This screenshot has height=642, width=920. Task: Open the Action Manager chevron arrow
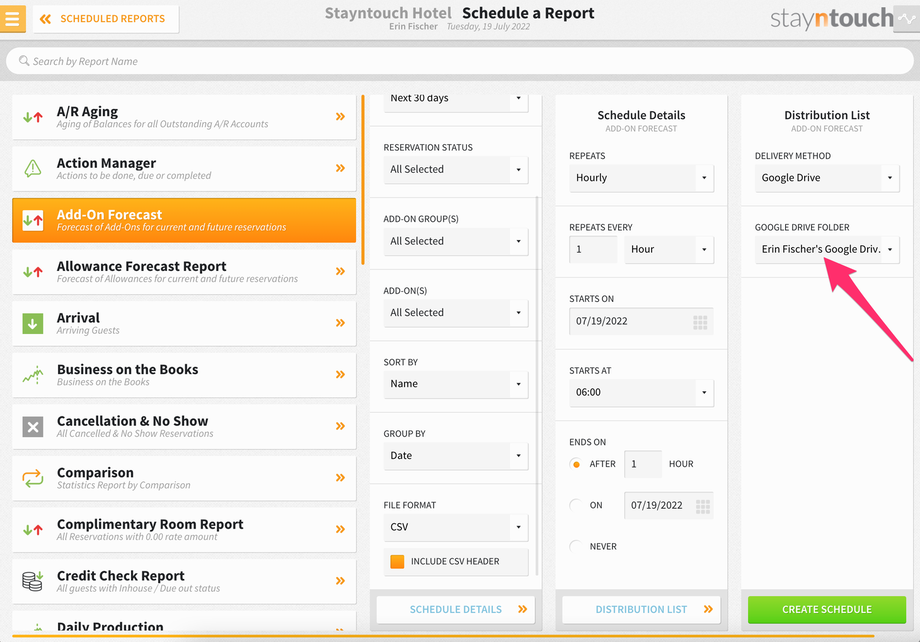(x=340, y=168)
